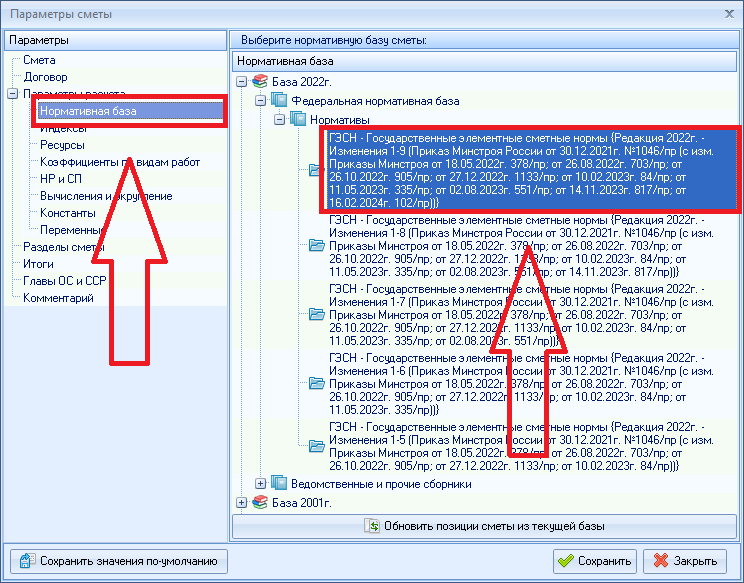Click the folder icon of ГЭСН Изменения 1-8
Screen dimensions: 744x583
316,245
